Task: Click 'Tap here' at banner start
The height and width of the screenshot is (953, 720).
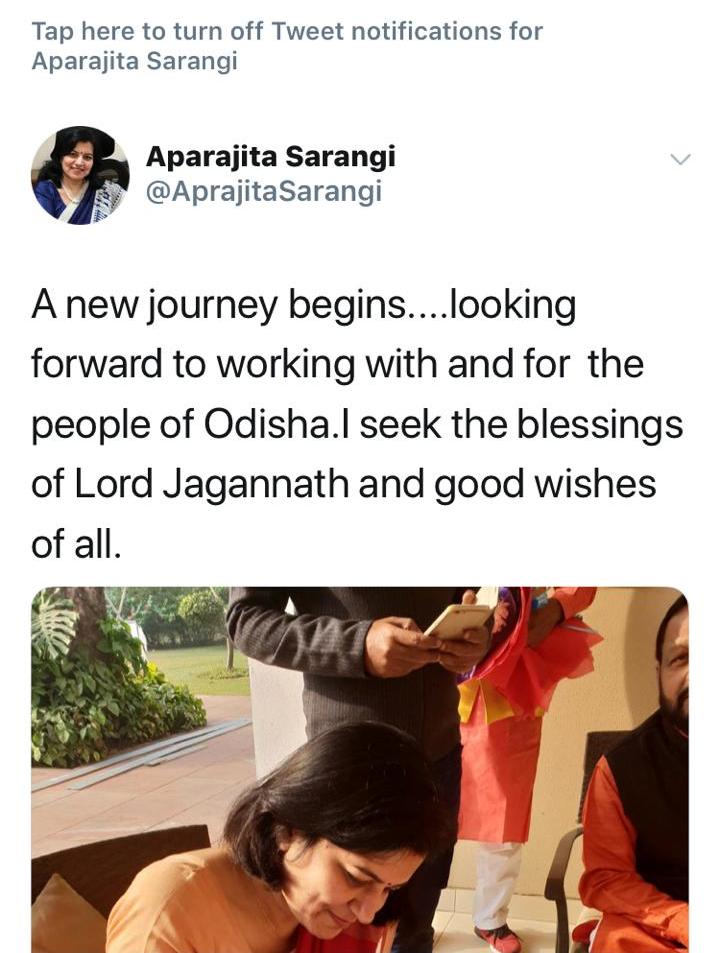Action: click(69, 32)
